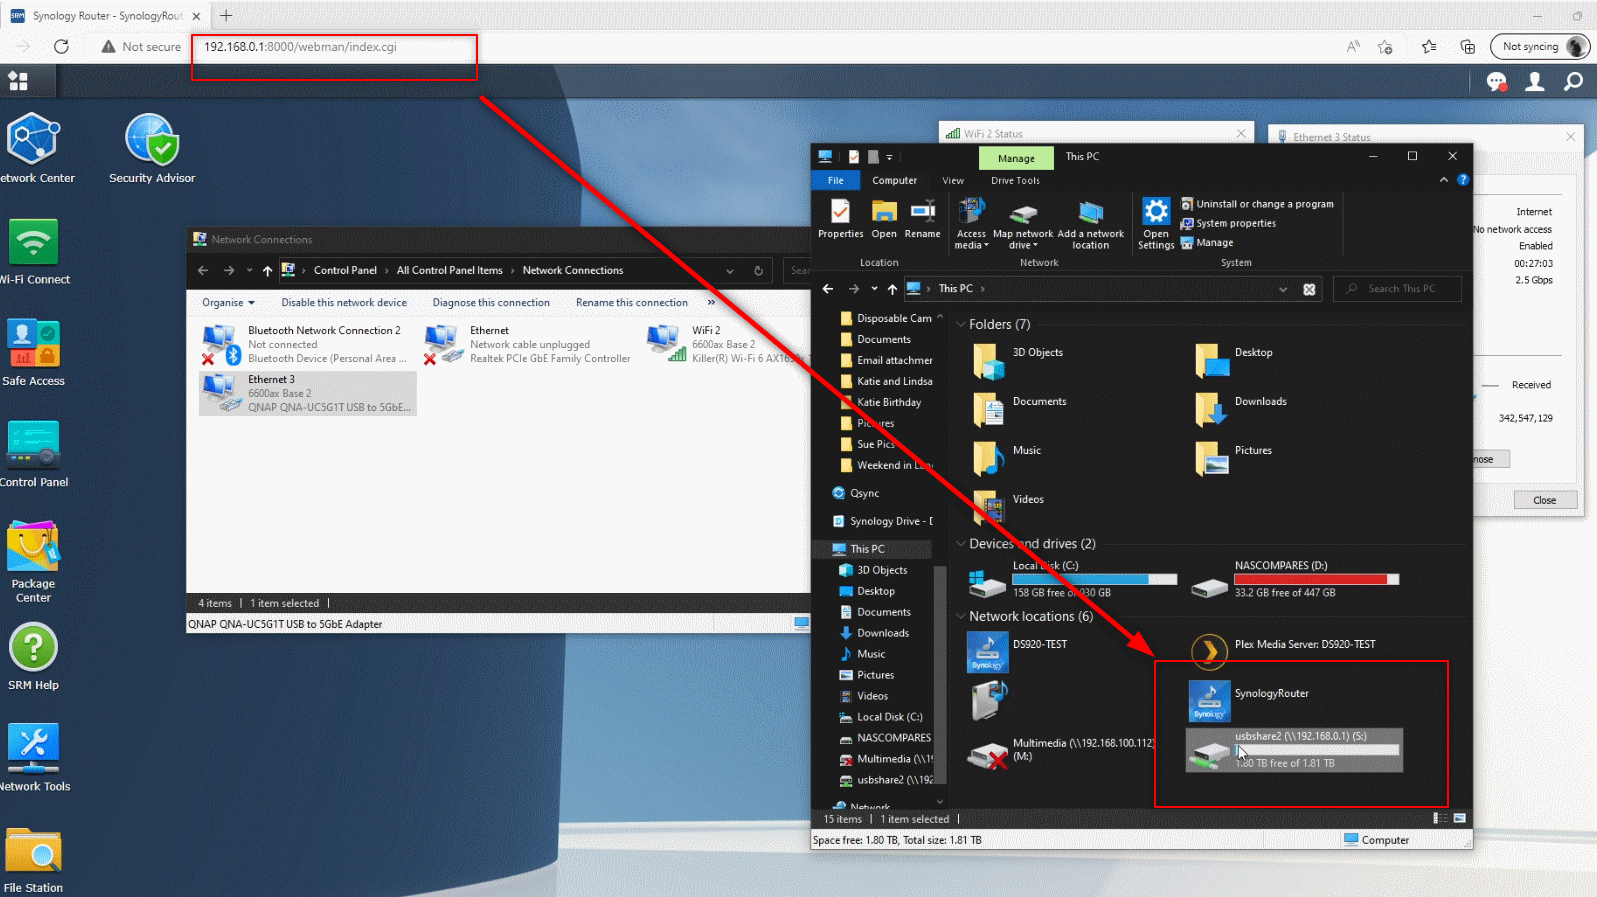1597x897 pixels.
Task: Launch Network Tools
Action: pyautogui.click(x=34, y=757)
